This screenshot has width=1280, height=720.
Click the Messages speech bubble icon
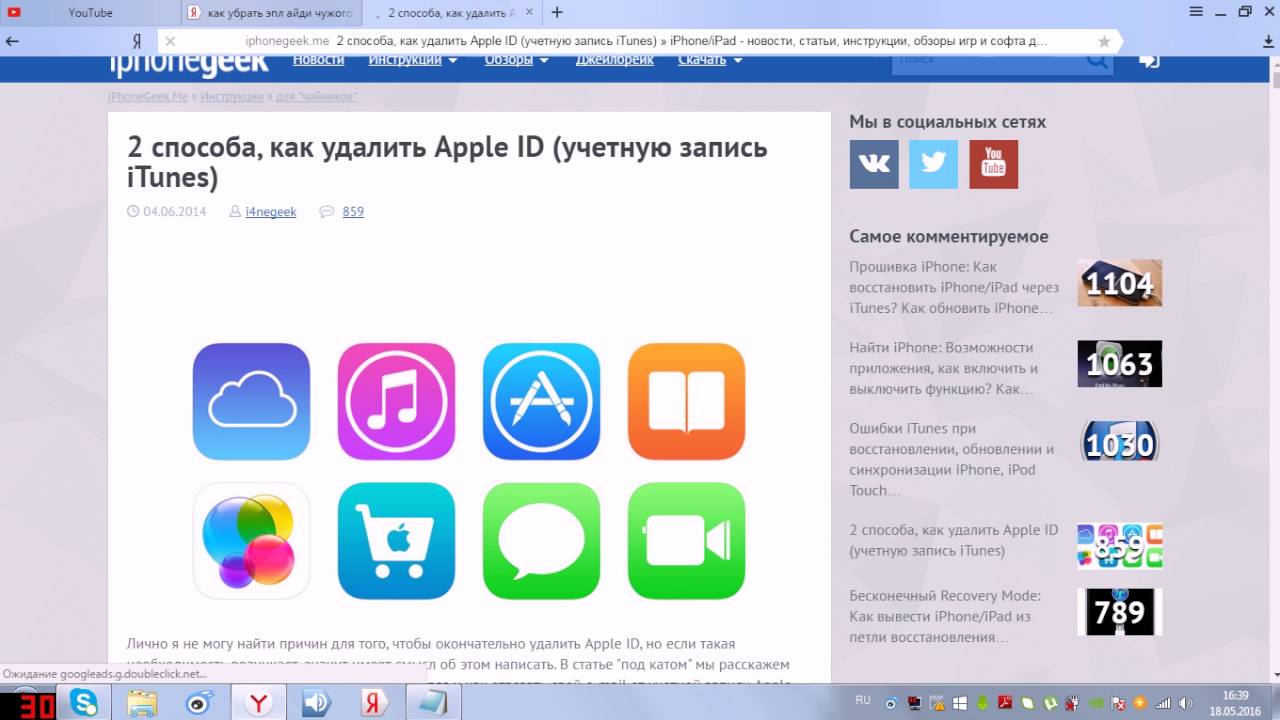541,541
